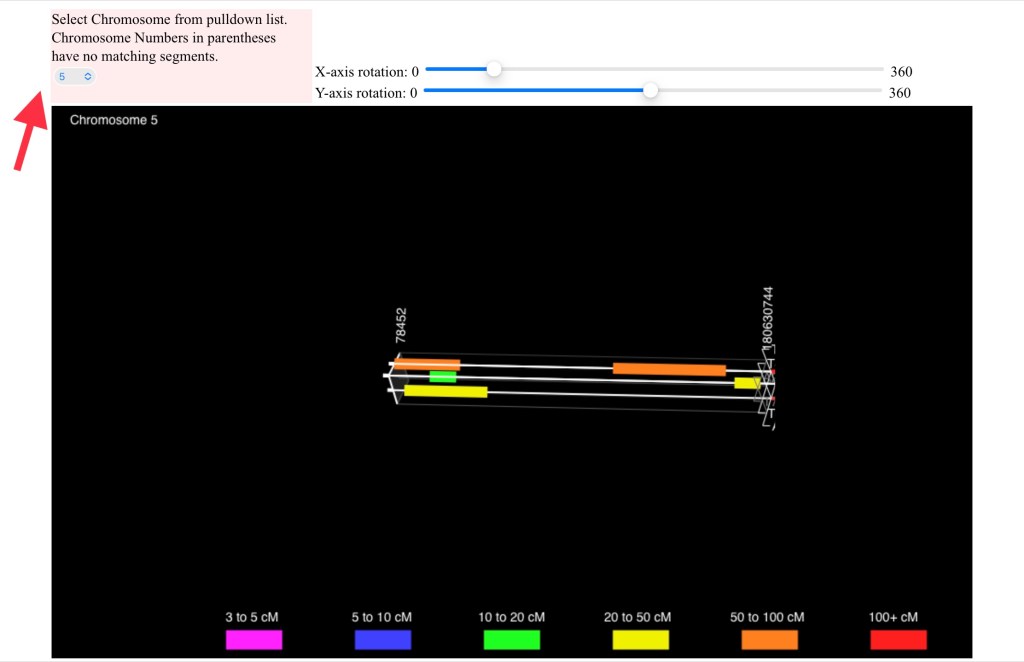Click the '100+ cM' legend label

(893, 617)
